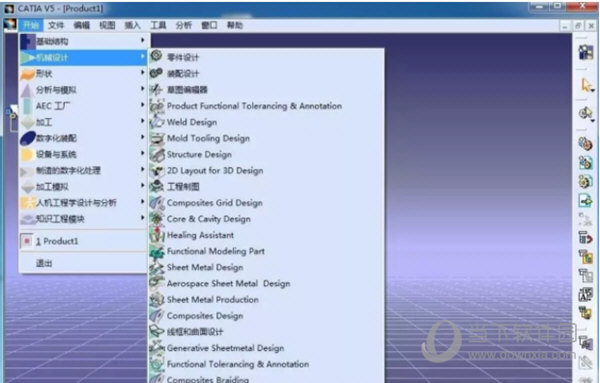
Task: Click the Select arrow tool in right toolbar
Action: (586, 85)
